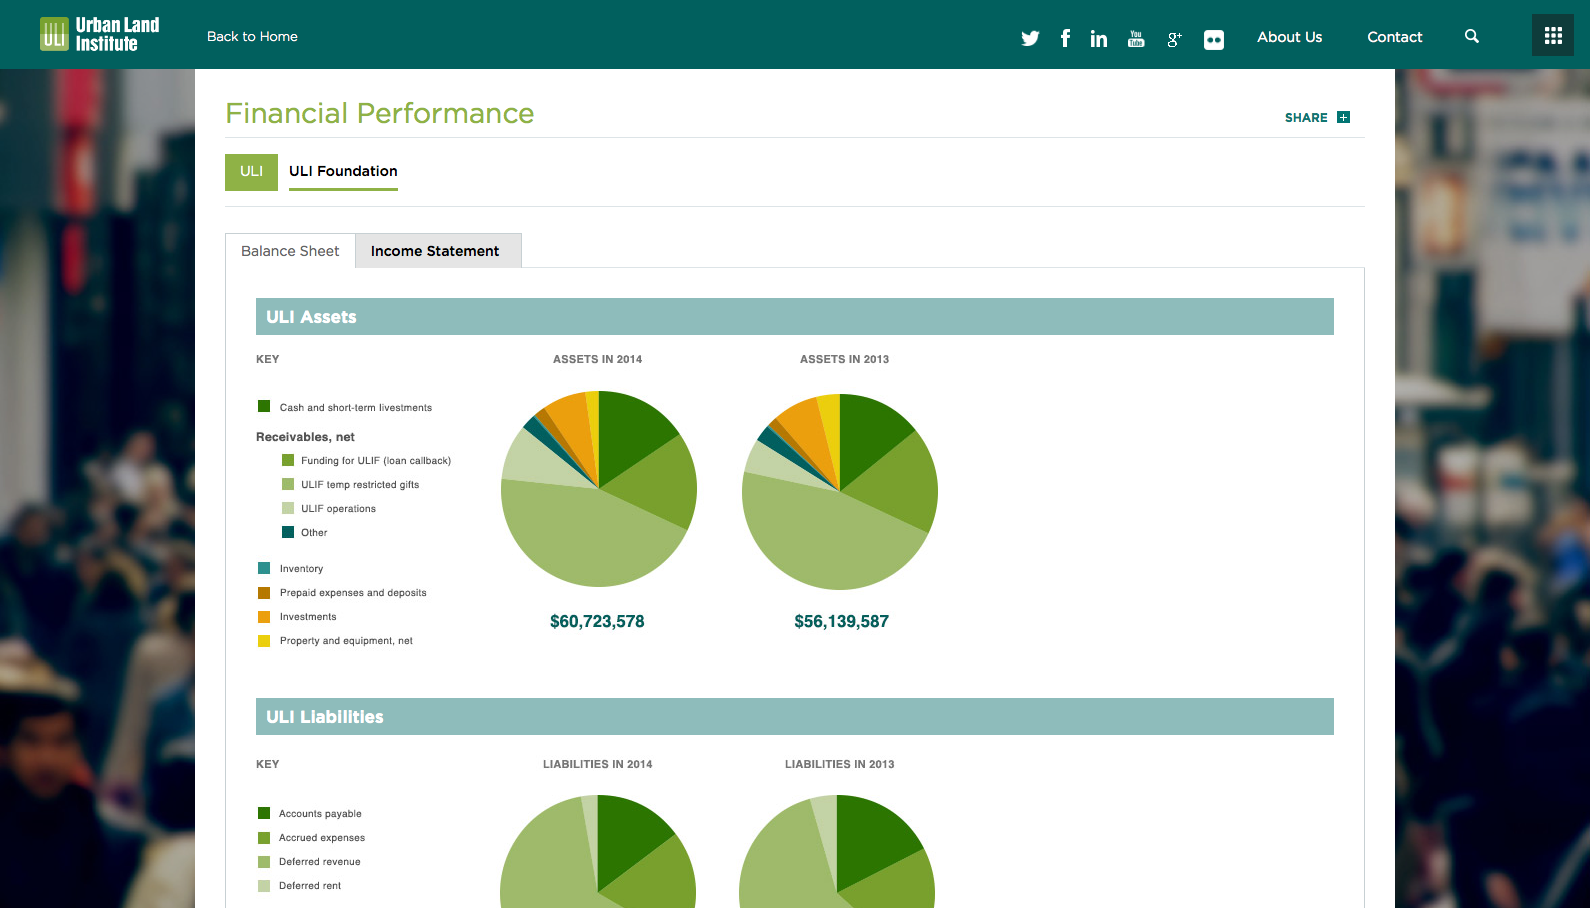
Task: Click the Assets in 2013 pie chart
Action: [x=840, y=492]
